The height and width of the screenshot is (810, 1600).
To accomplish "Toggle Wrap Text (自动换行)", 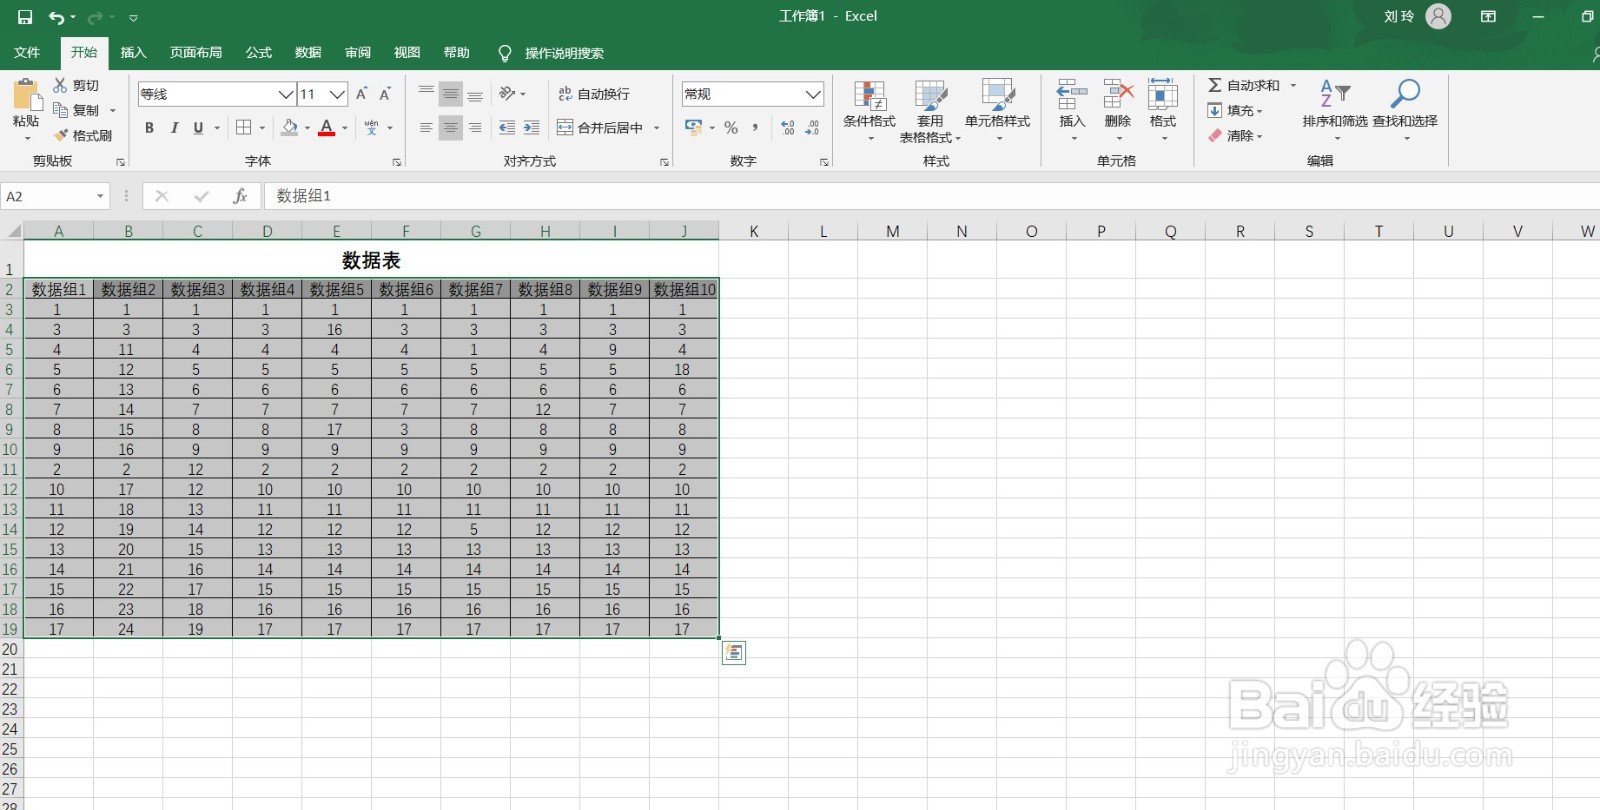I will 594,94.
